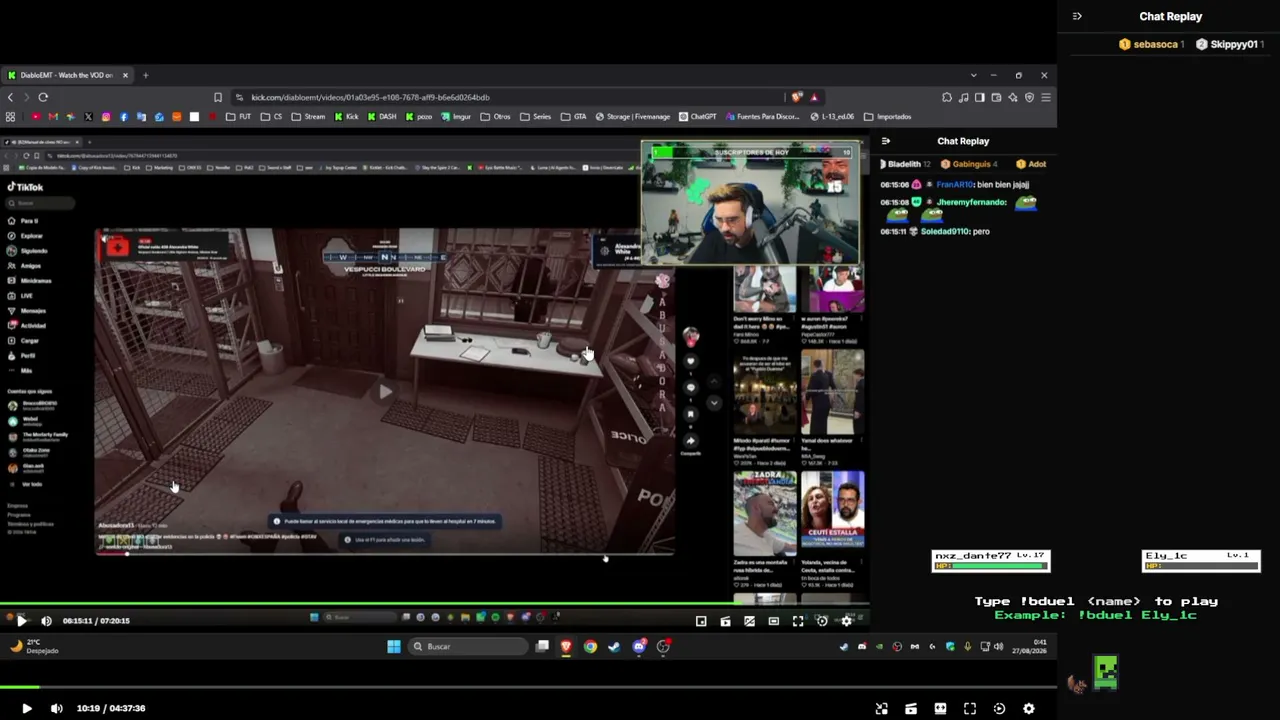Mute the inner Kick VOD volume
Screen dimensions: 1280x720
46,621
